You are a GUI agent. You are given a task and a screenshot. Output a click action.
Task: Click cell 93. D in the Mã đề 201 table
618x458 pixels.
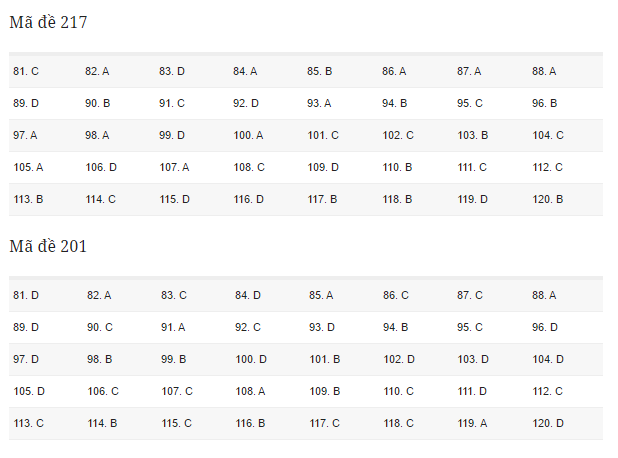(322, 328)
